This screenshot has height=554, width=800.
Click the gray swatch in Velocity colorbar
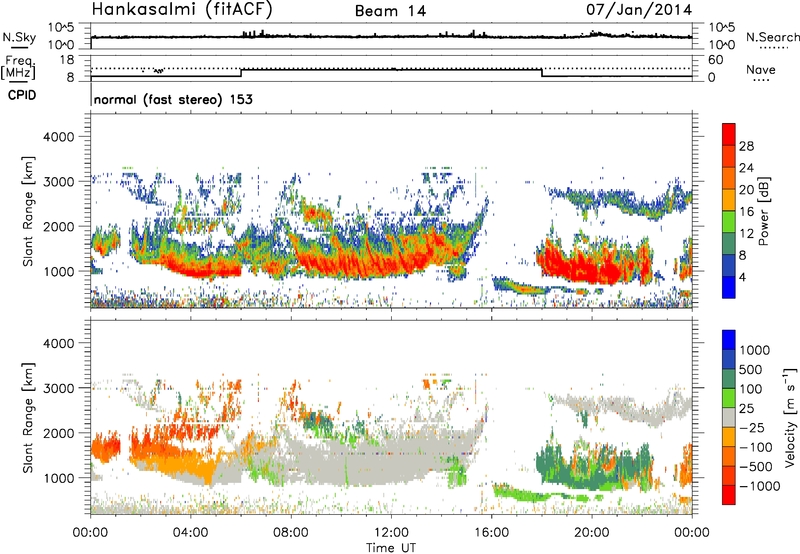pyautogui.click(x=729, y=417)
